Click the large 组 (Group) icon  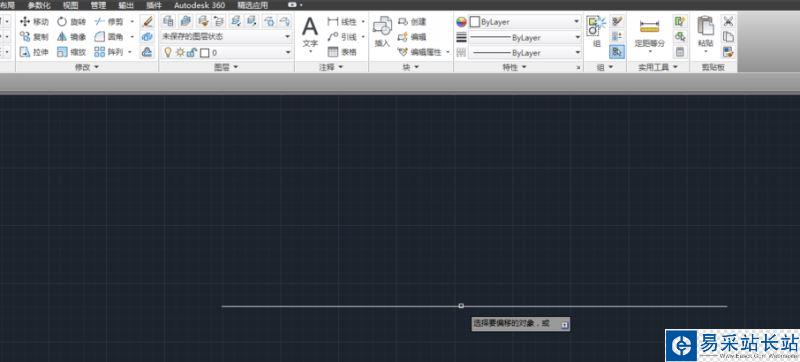596,32
